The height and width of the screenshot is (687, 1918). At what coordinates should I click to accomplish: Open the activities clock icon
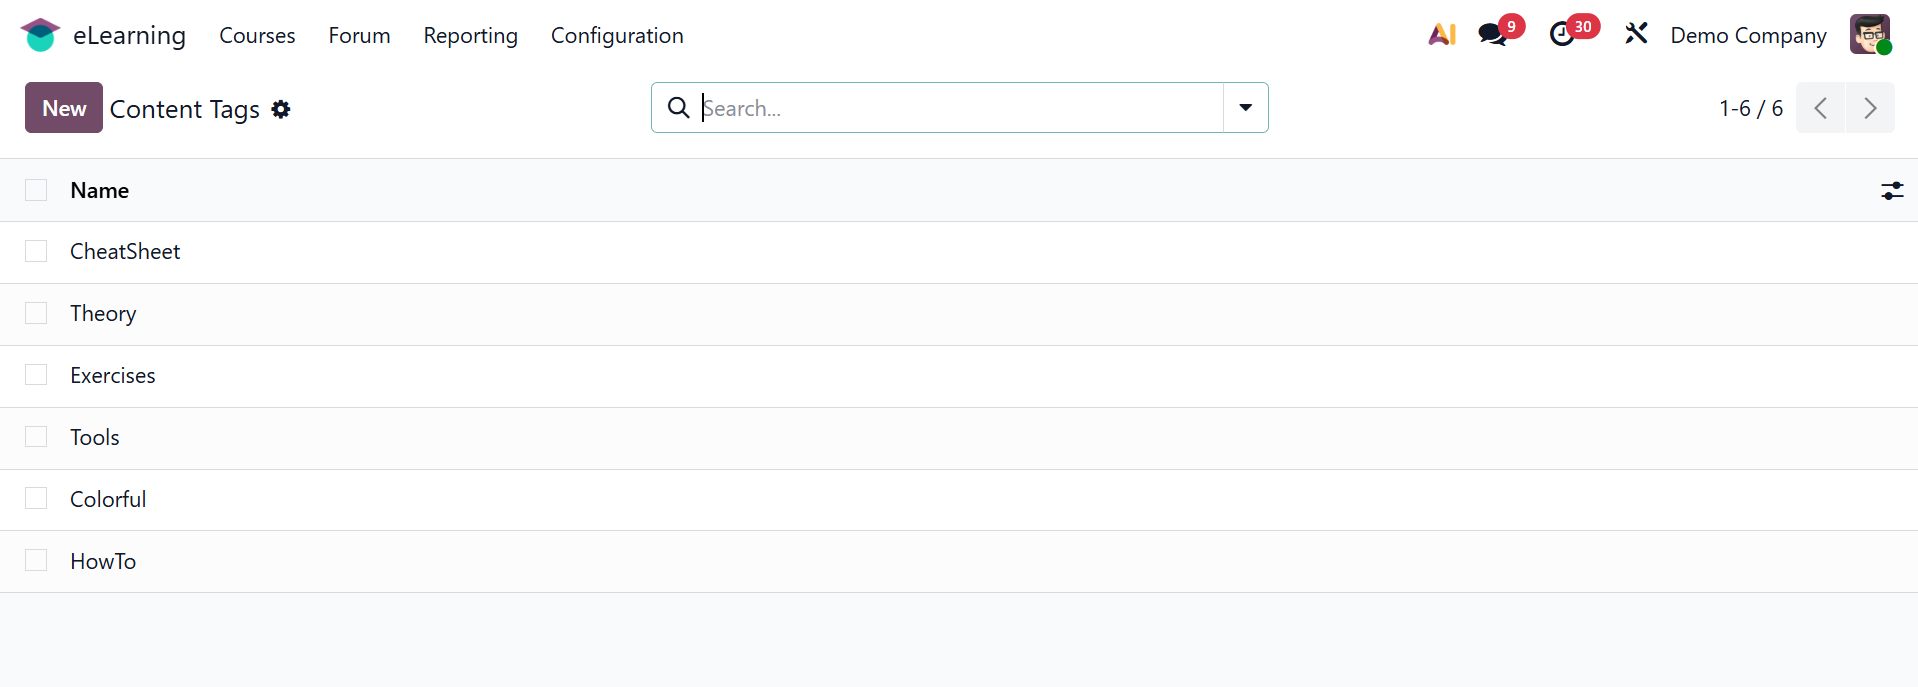1561,35
